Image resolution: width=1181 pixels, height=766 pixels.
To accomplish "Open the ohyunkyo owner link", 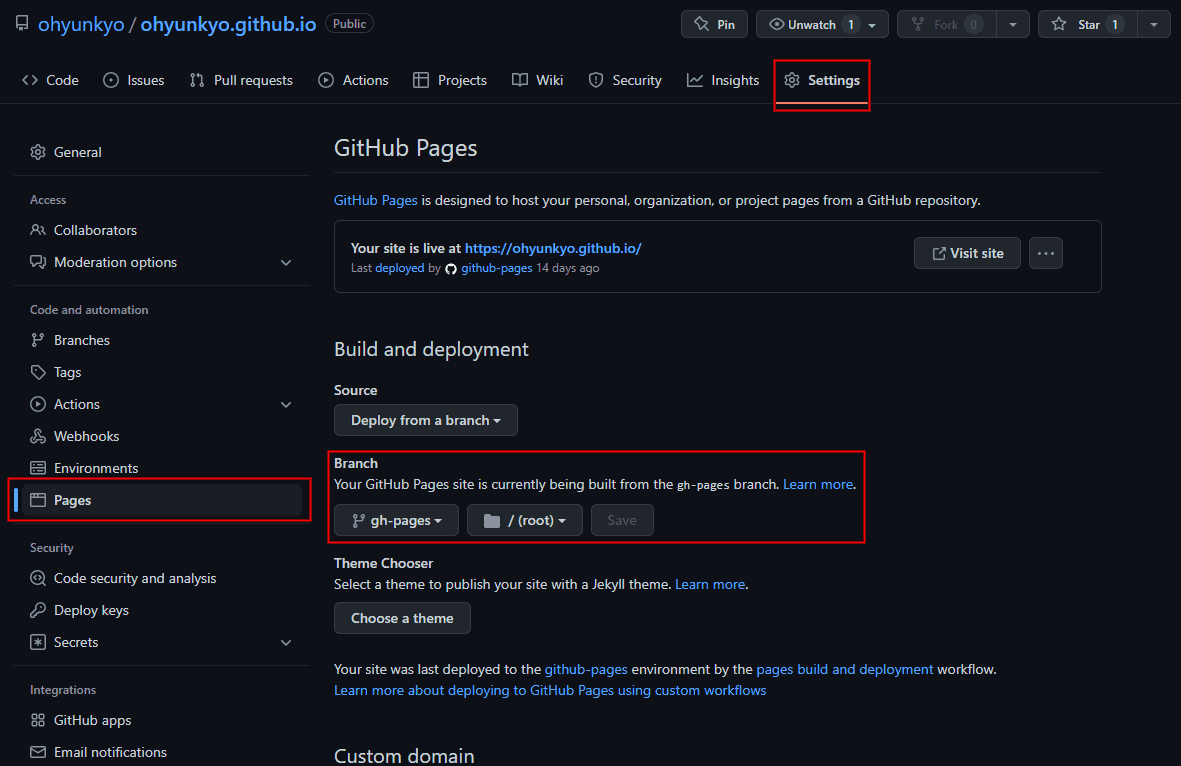I will click(81, 24).
